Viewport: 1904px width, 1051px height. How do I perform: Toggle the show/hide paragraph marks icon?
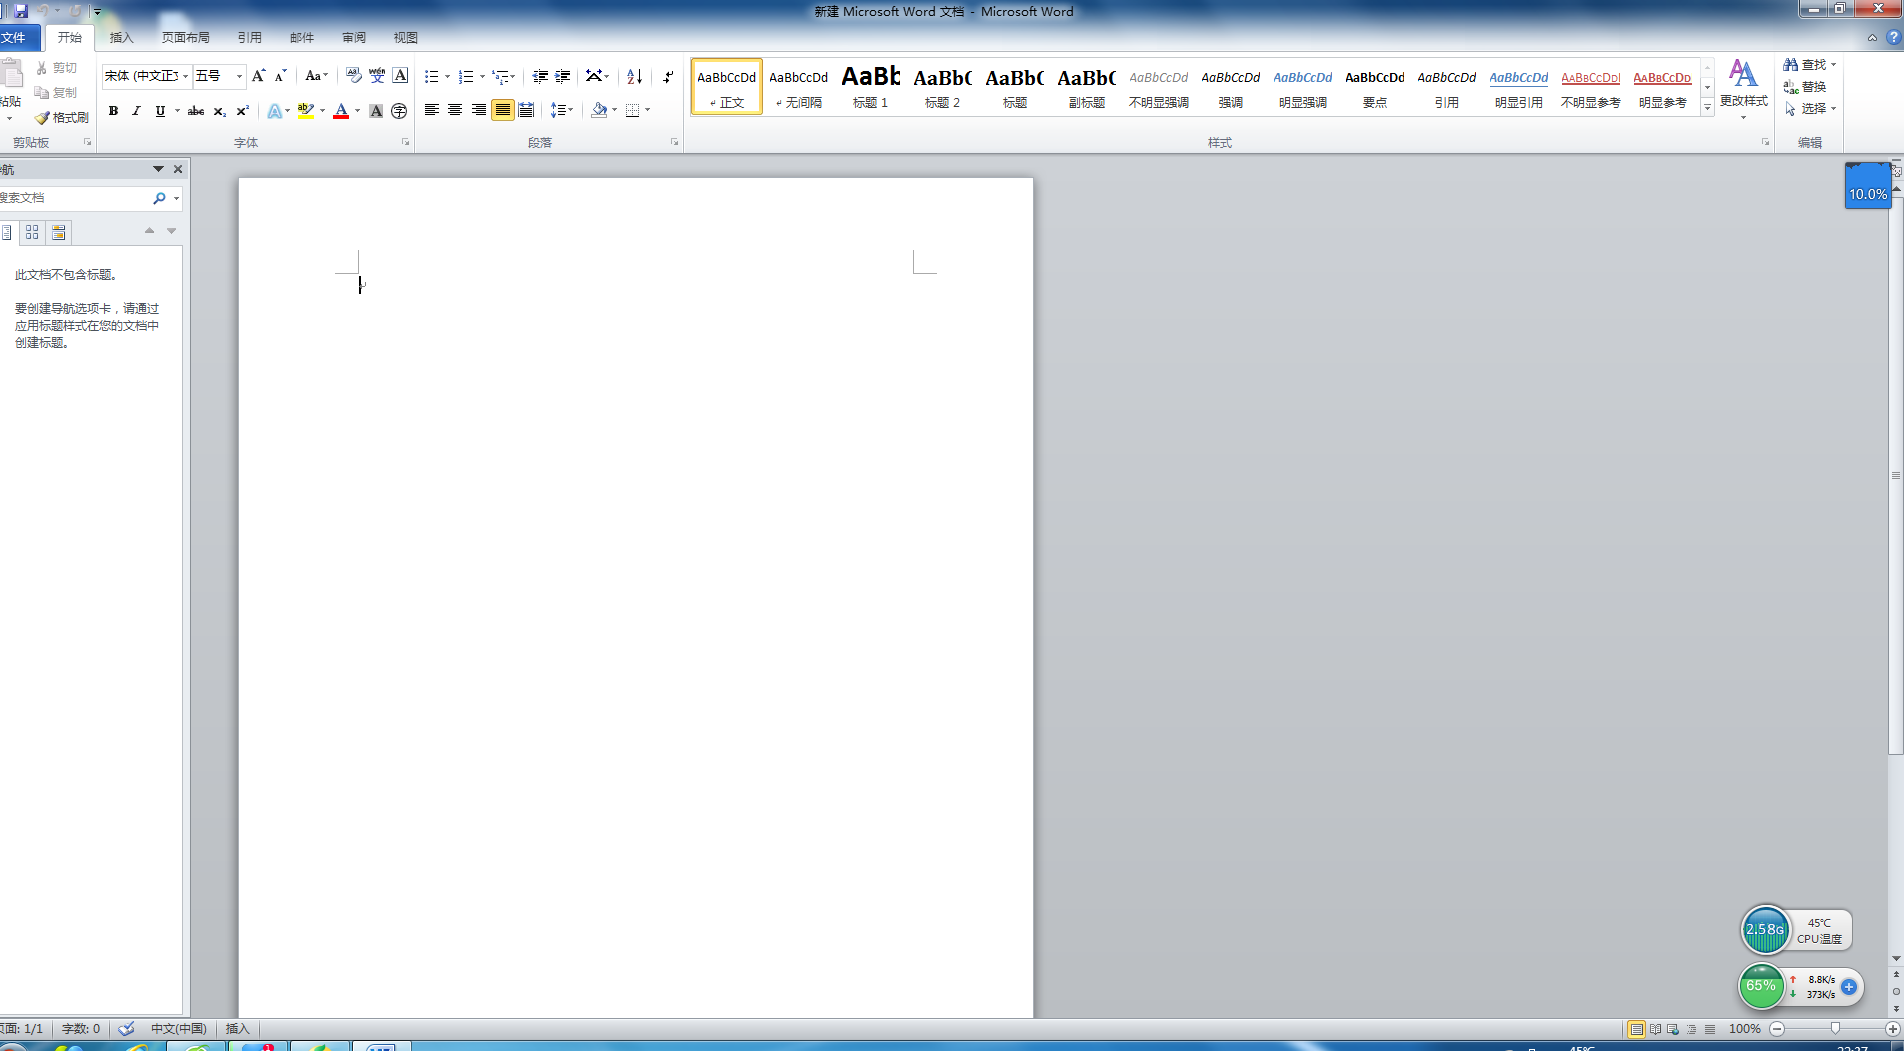coord(666,75)
